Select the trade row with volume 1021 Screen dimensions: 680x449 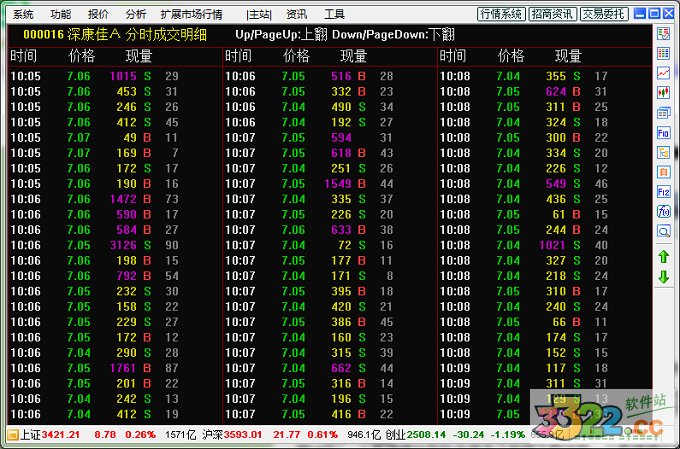coord(545,245)
